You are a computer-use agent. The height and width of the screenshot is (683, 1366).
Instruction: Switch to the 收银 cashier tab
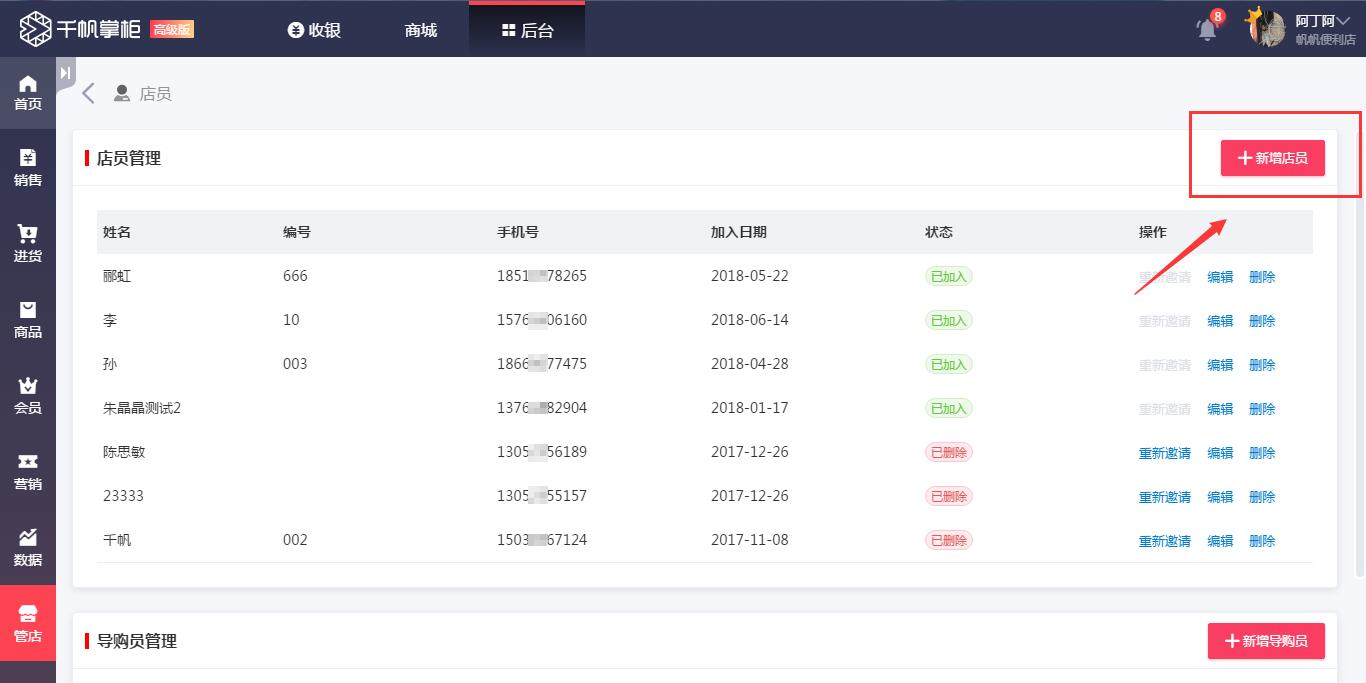coord(314,30)
